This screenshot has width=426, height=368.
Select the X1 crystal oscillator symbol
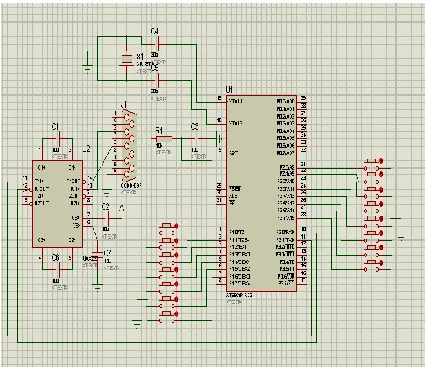pyautogui.click(x=127, y=60)
